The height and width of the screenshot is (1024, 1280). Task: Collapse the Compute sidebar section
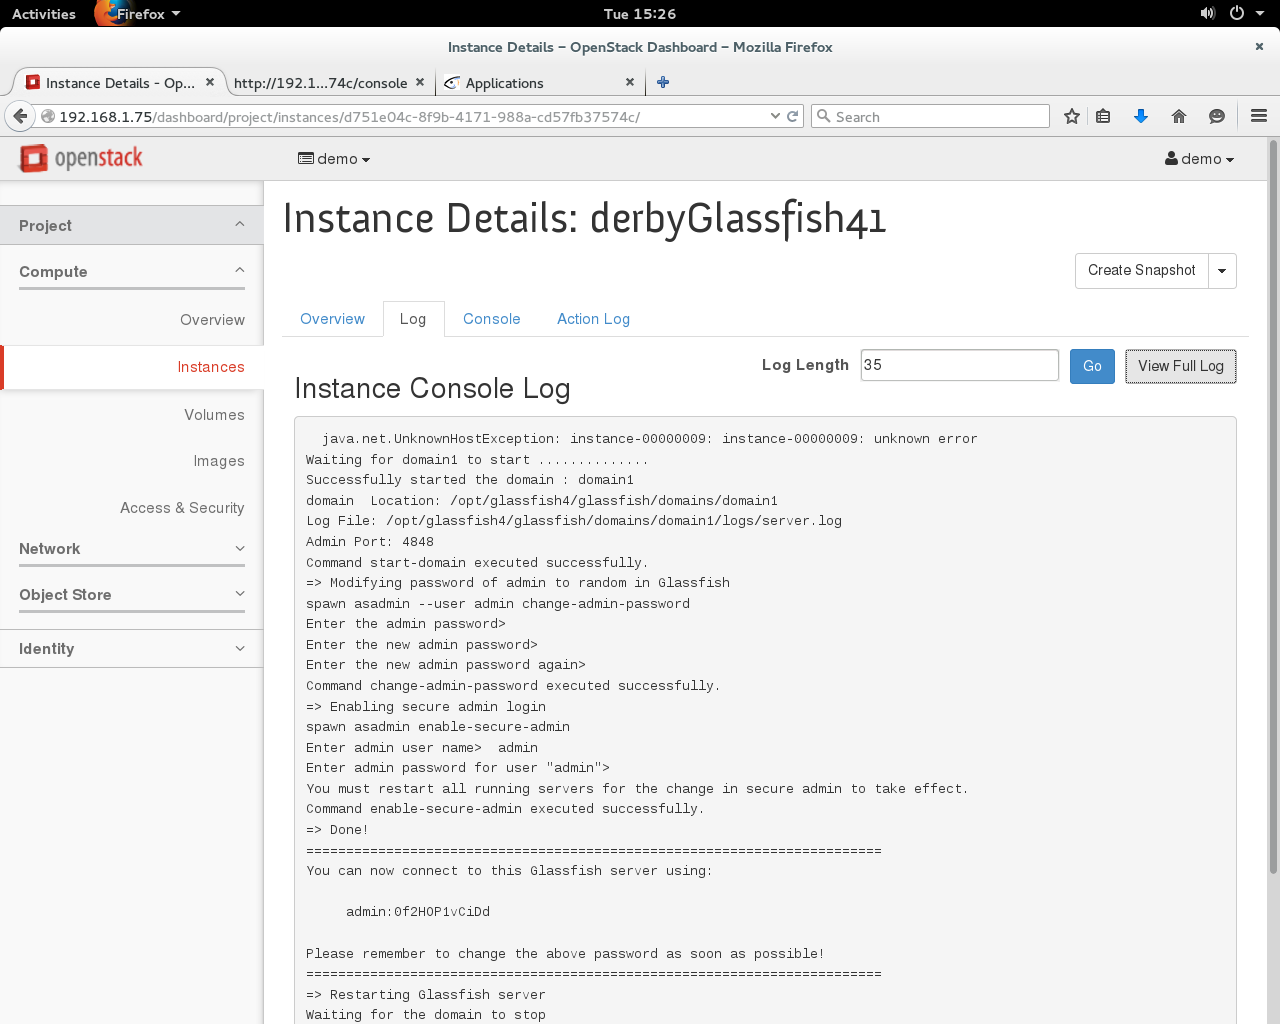[x=131, y=271]
